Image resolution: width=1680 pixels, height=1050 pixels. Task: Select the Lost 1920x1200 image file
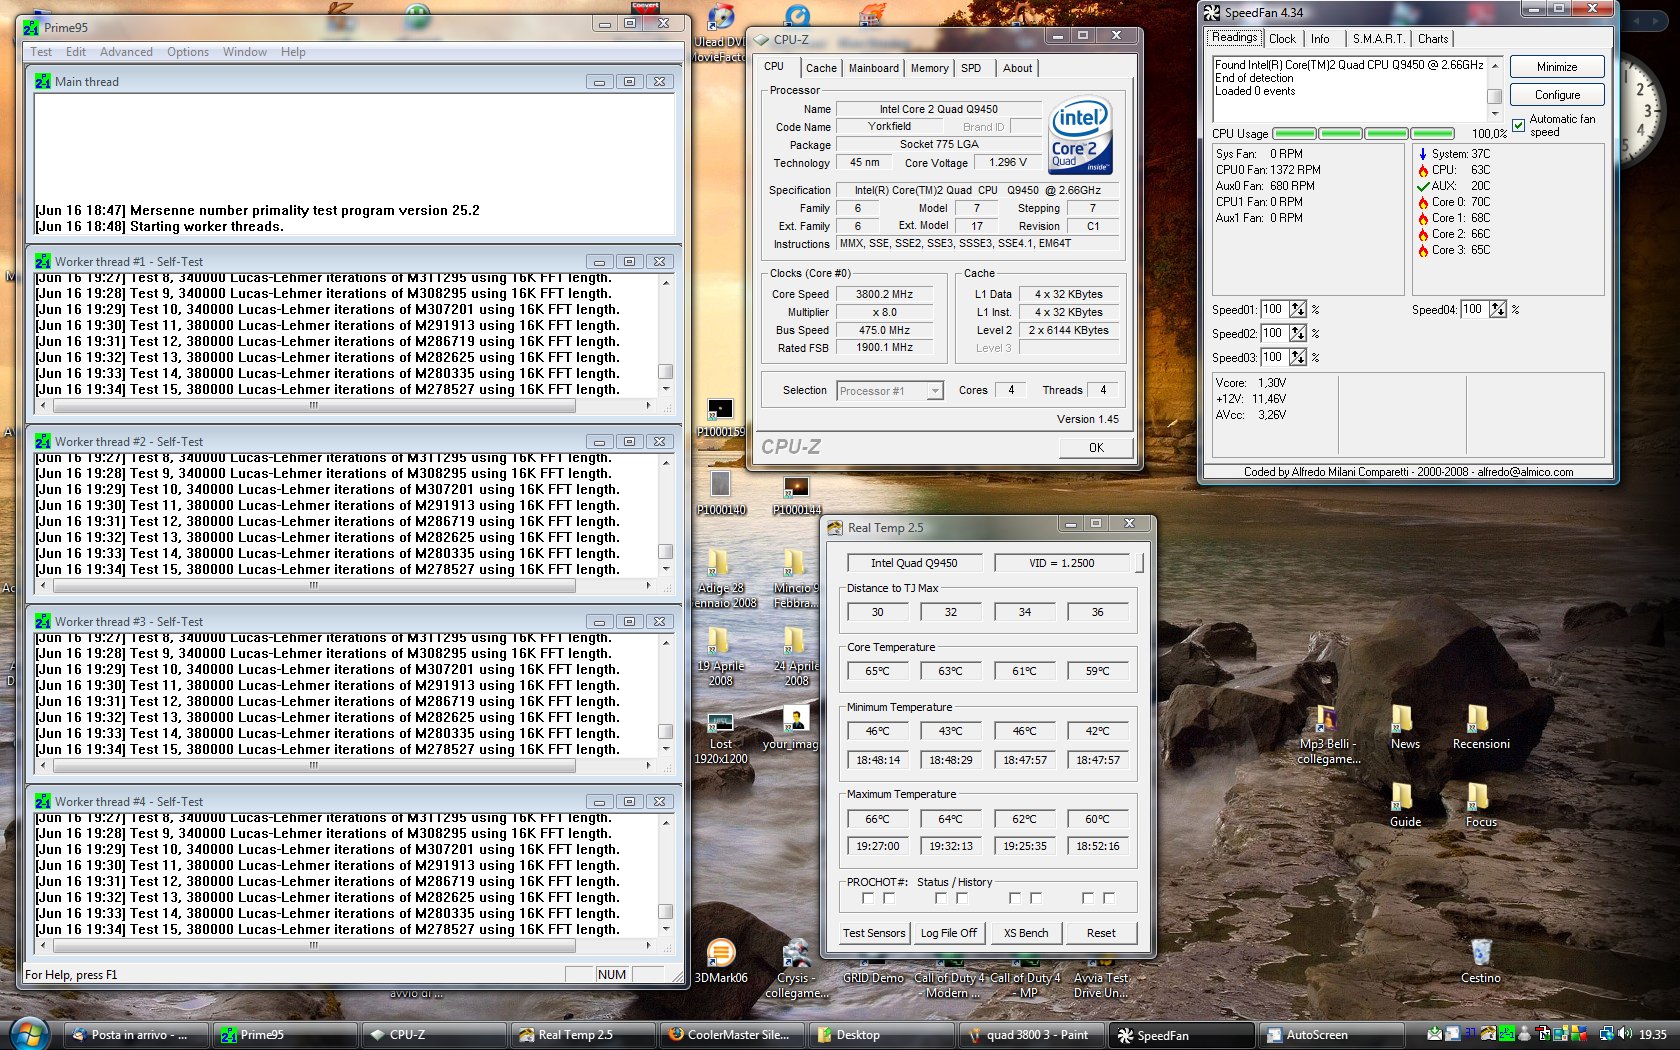click(x=720, y=738)
